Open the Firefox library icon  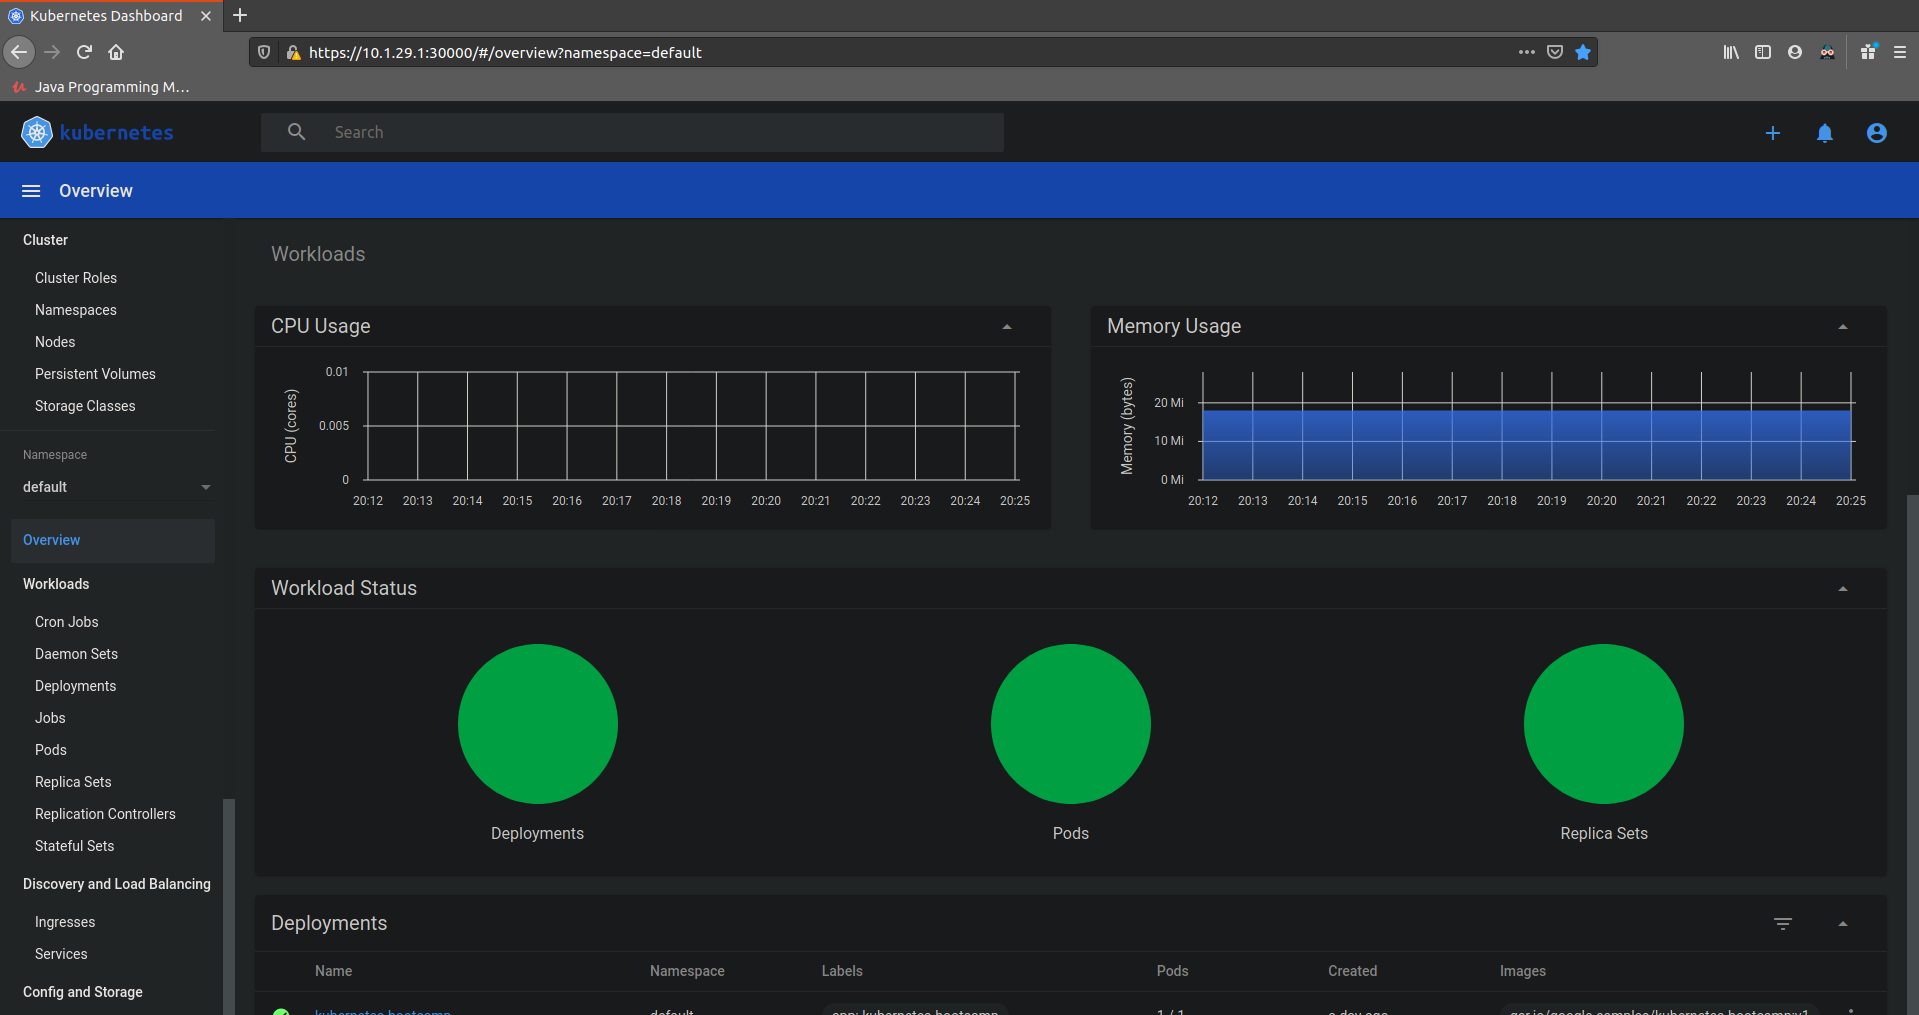point(1731,52)
